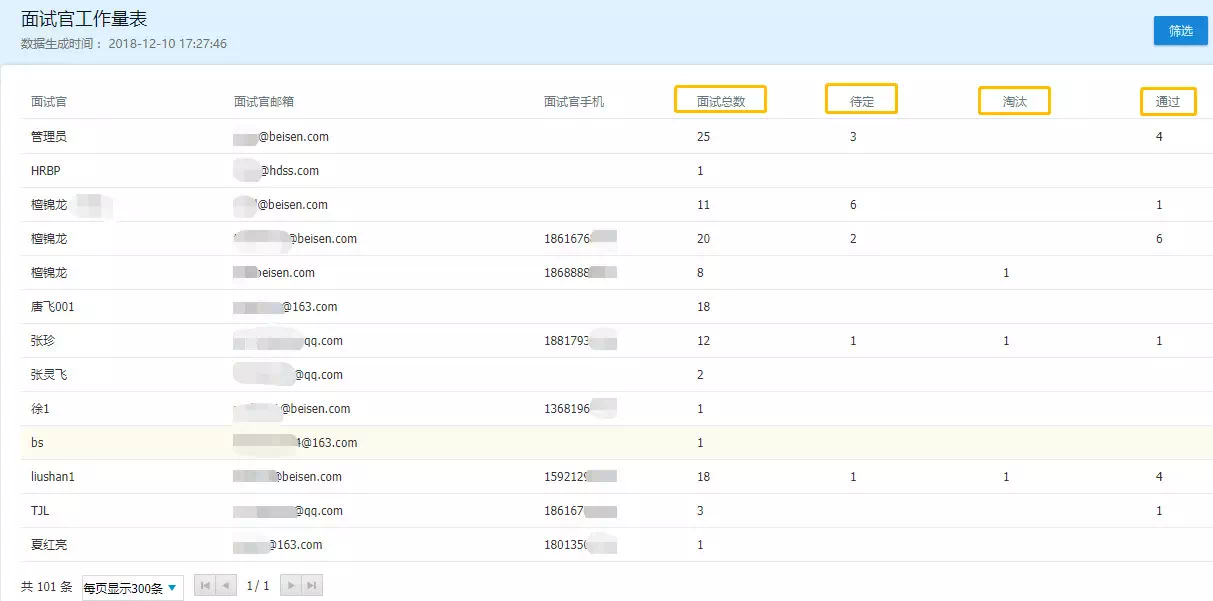Select the 夏红亮 interviewer row
Viewport: 1213px width, 601px height.
49,544
